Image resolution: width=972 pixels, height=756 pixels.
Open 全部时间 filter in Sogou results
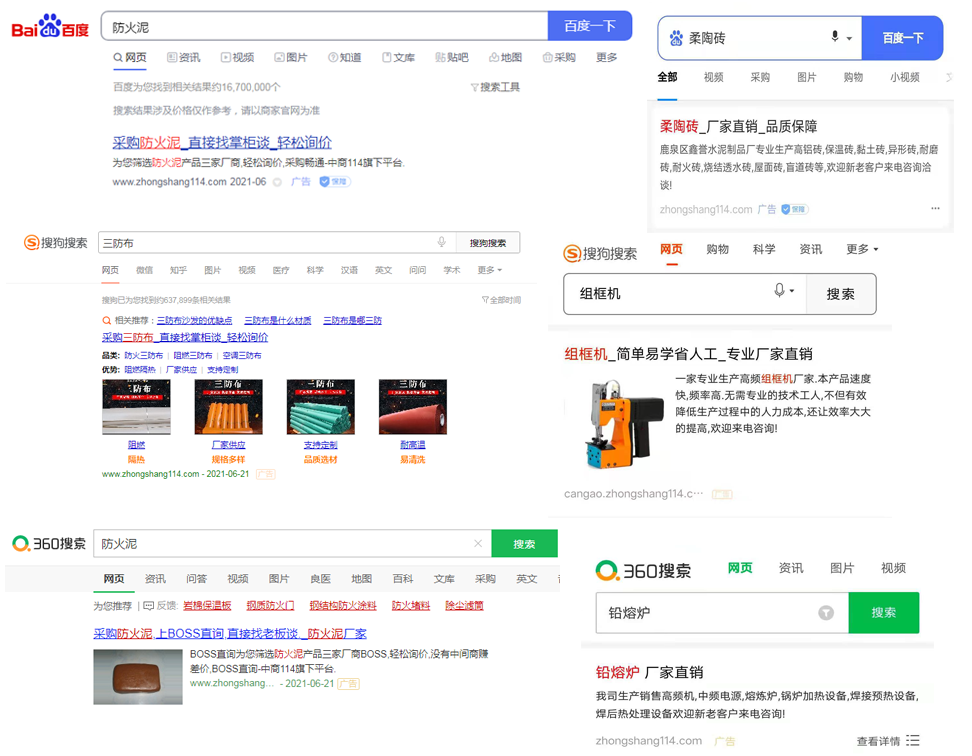point(501,300)
